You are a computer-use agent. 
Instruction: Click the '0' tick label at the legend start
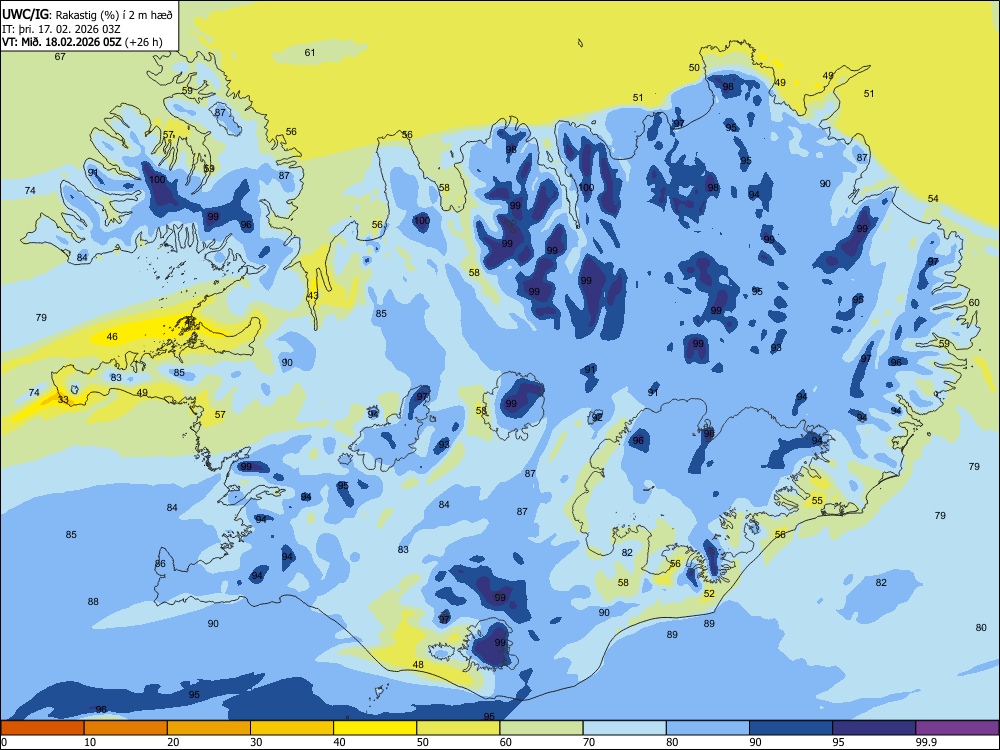pyautogui.click(x=4, y=742)
